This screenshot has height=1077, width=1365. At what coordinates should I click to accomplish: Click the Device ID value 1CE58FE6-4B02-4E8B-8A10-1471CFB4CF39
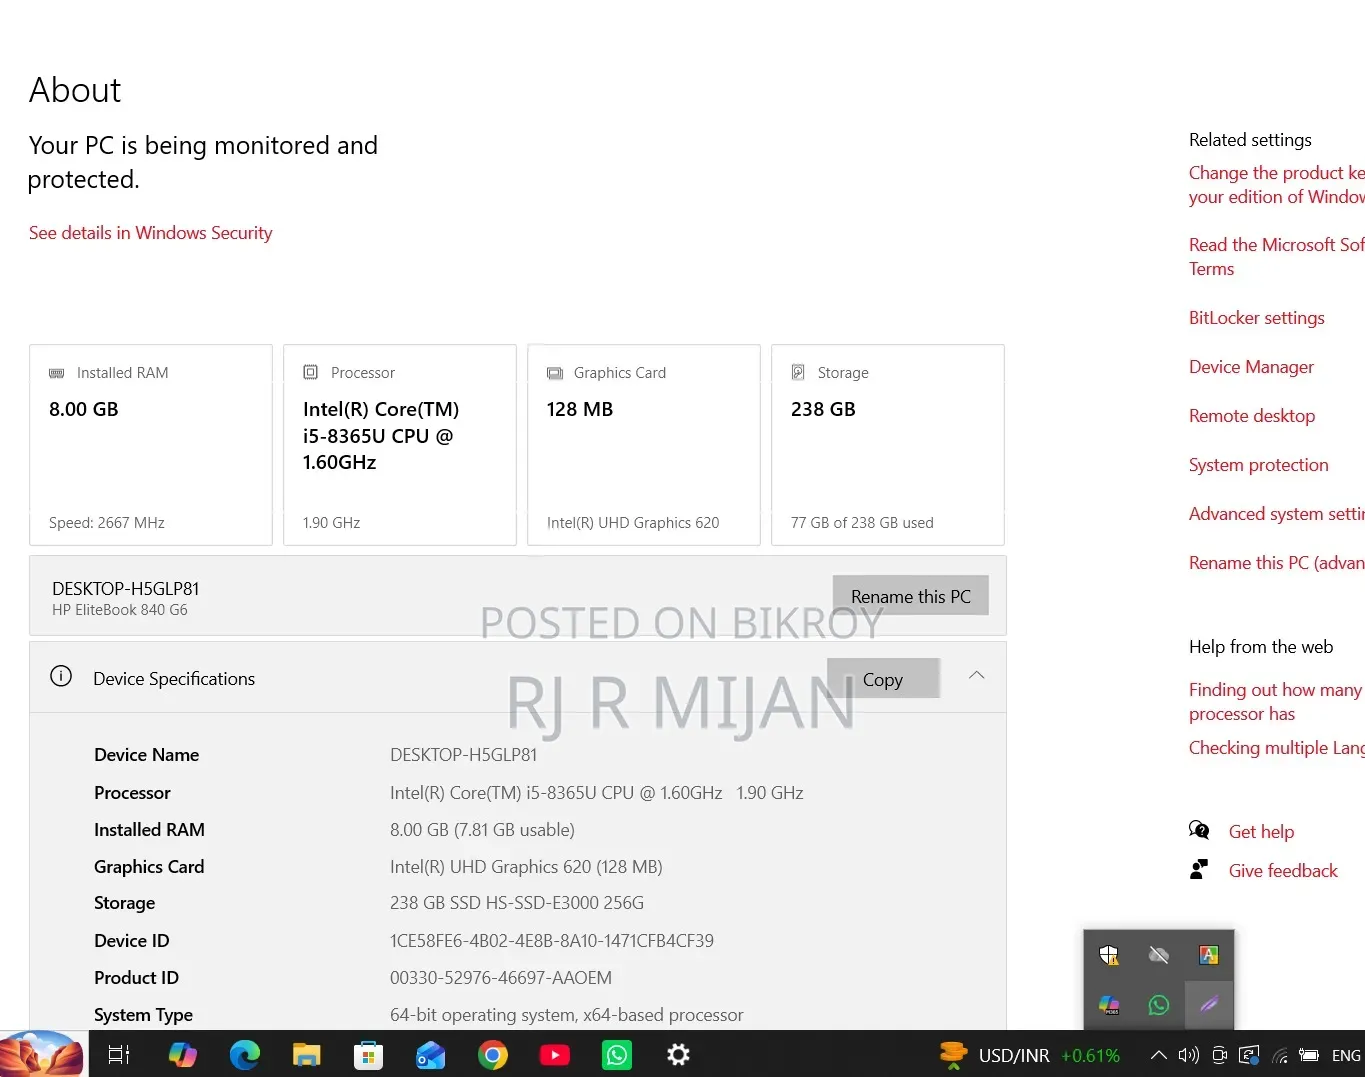(x=552, y=941)
